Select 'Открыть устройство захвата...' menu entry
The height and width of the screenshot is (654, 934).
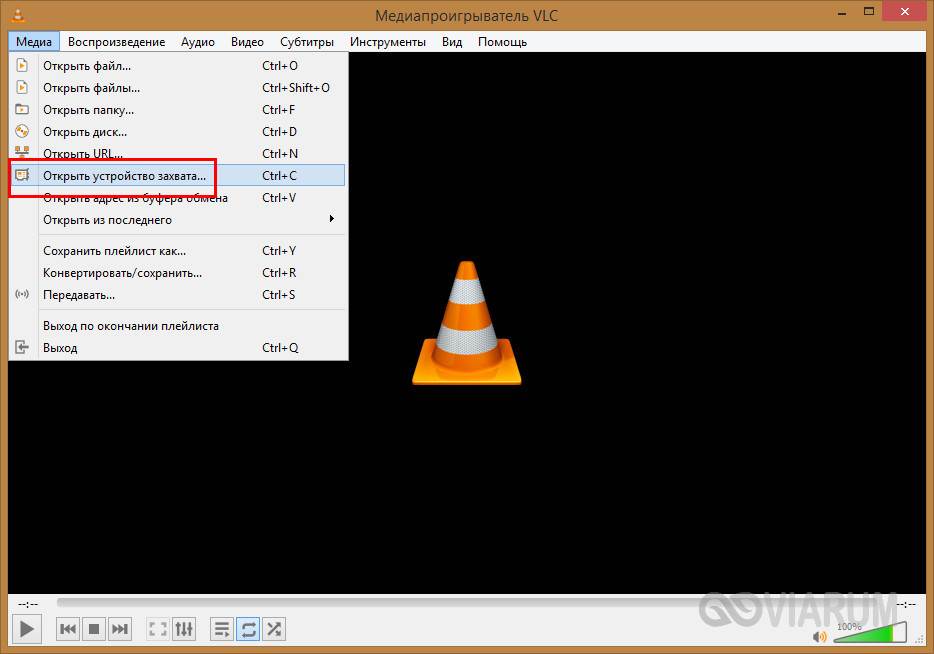(124, 176)
